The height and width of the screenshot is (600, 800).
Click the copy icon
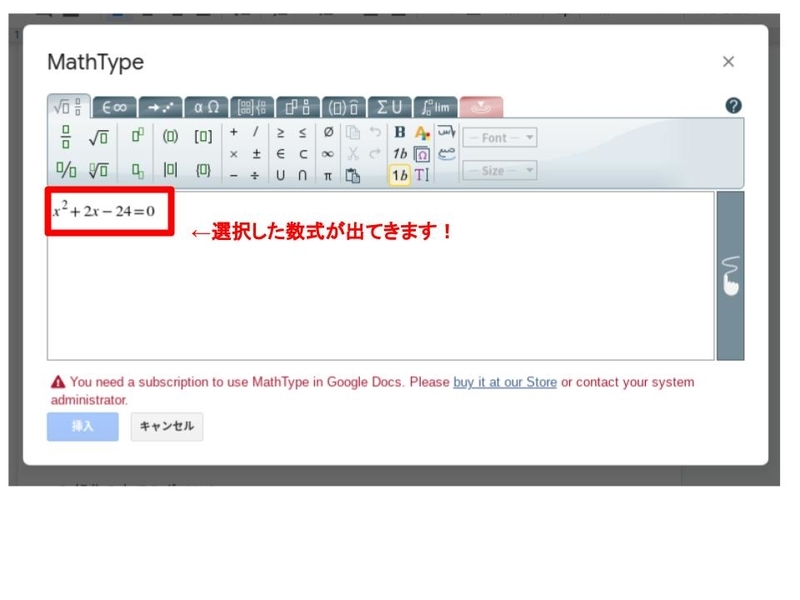point(353,133)
